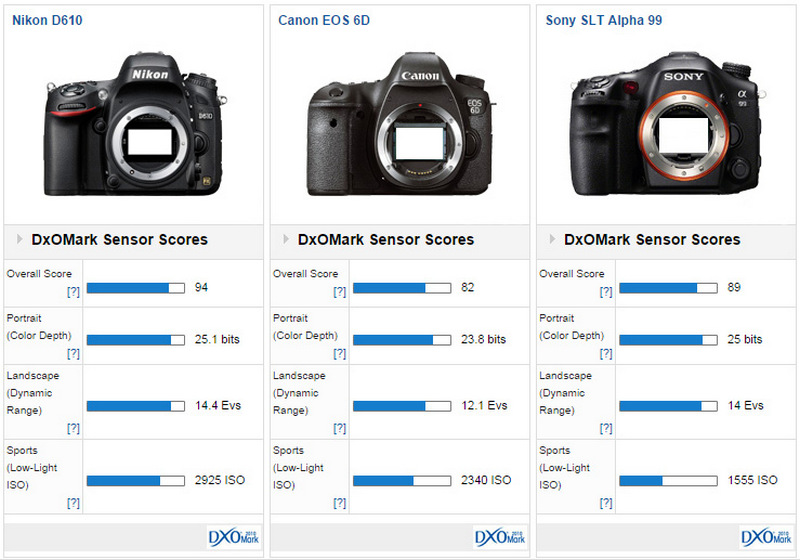Open help [?] for Nikon Sports Low-Light ISO
Viewport: 800px width, 560px height.
[x=73, y=503]
